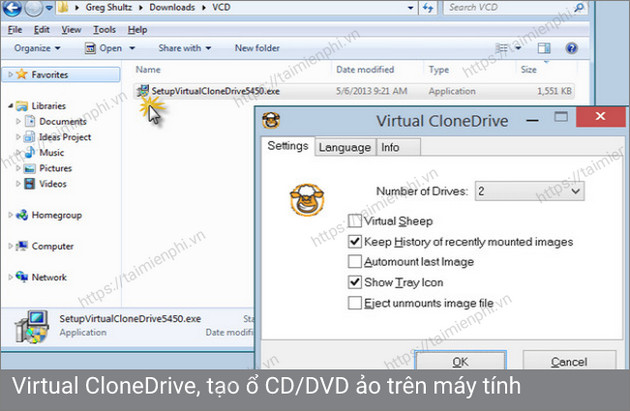Open the Help menu
630x411 pixels.
(137, 30)
